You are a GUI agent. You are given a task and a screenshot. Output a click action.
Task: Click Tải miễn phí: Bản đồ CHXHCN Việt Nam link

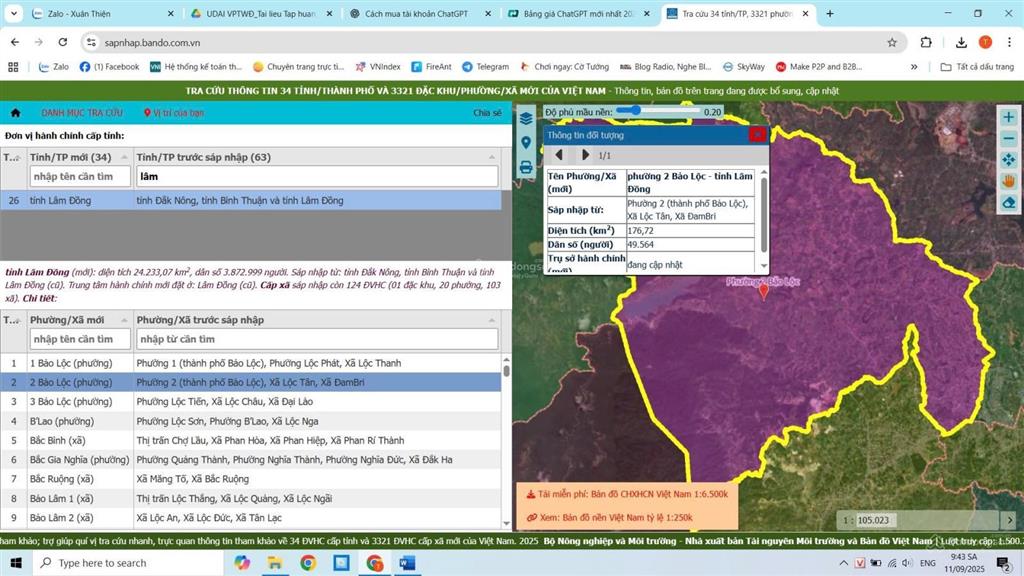pos(627,494)
